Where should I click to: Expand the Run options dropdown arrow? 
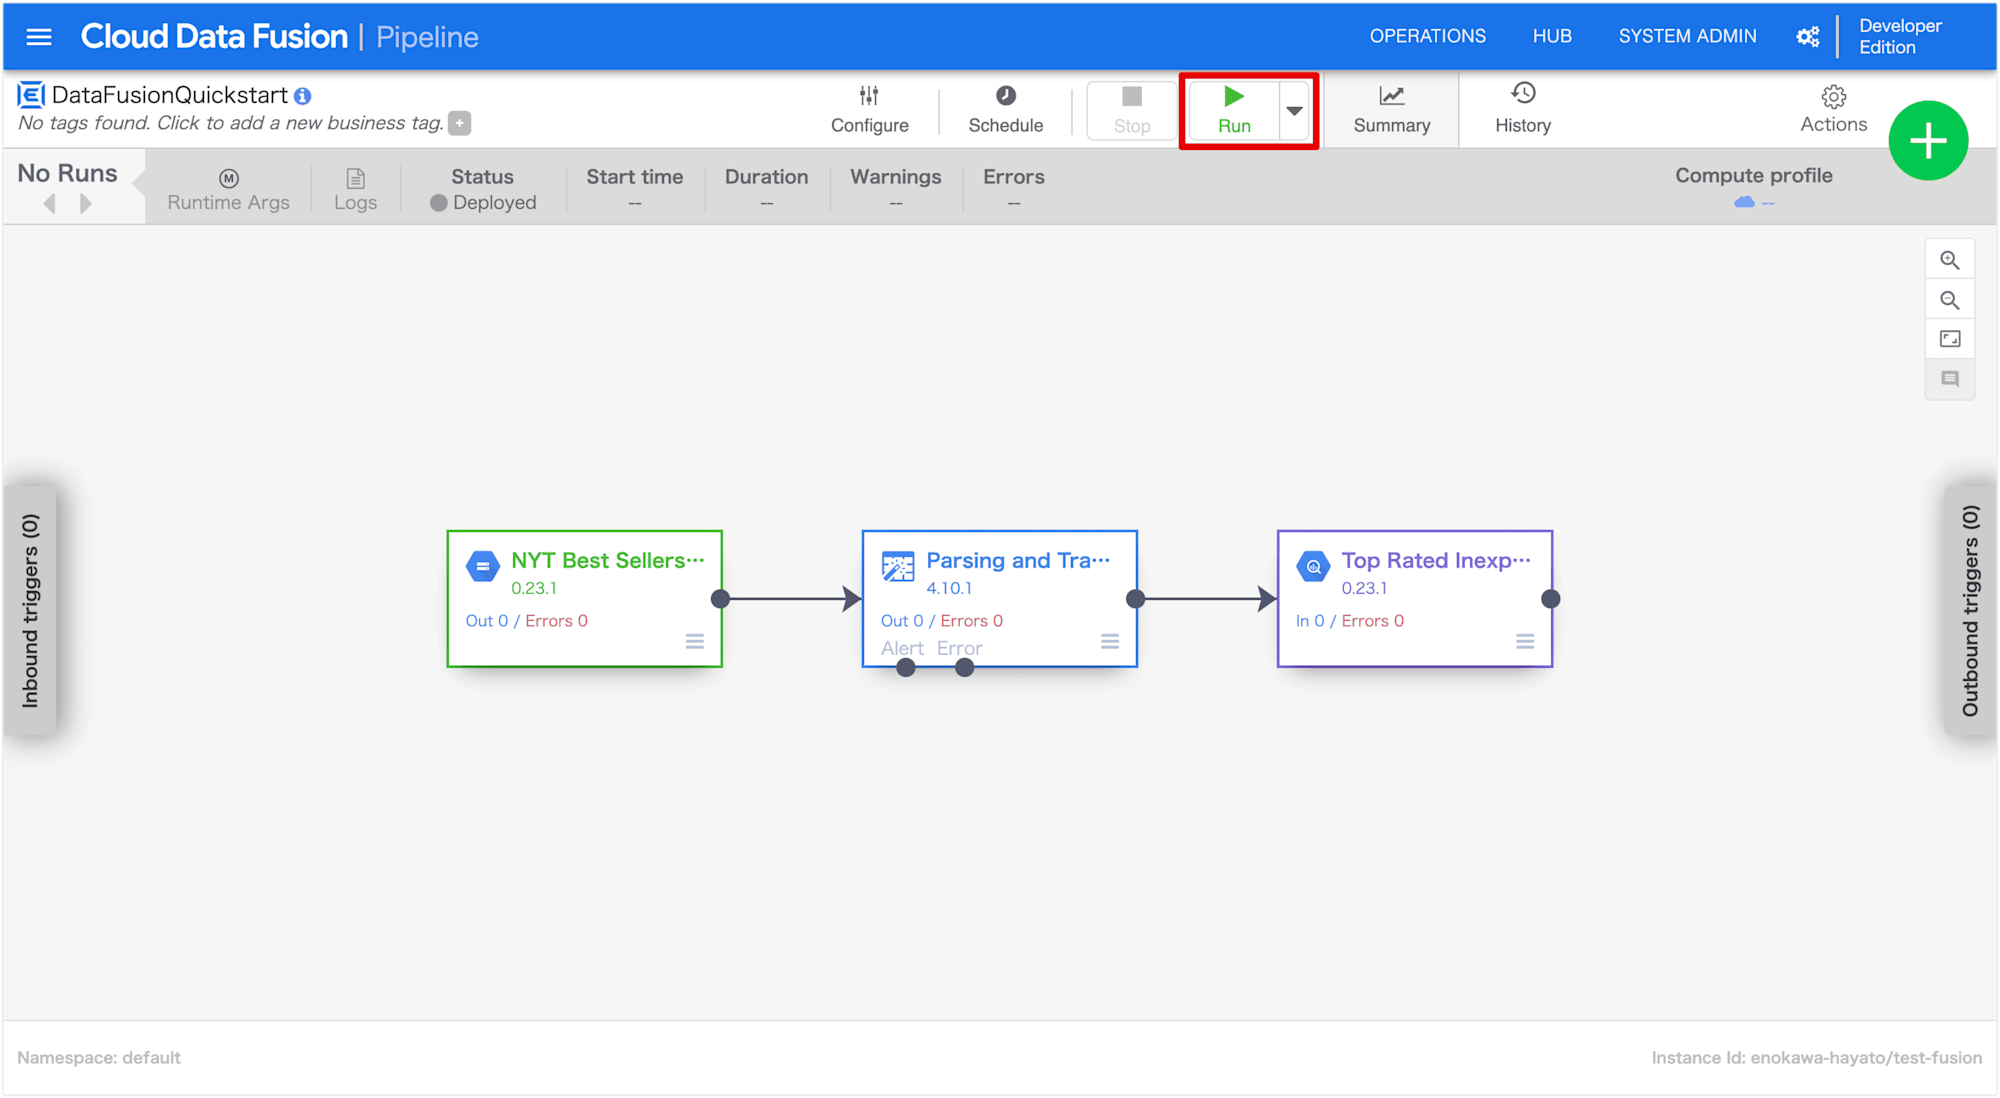[1294, 110]
